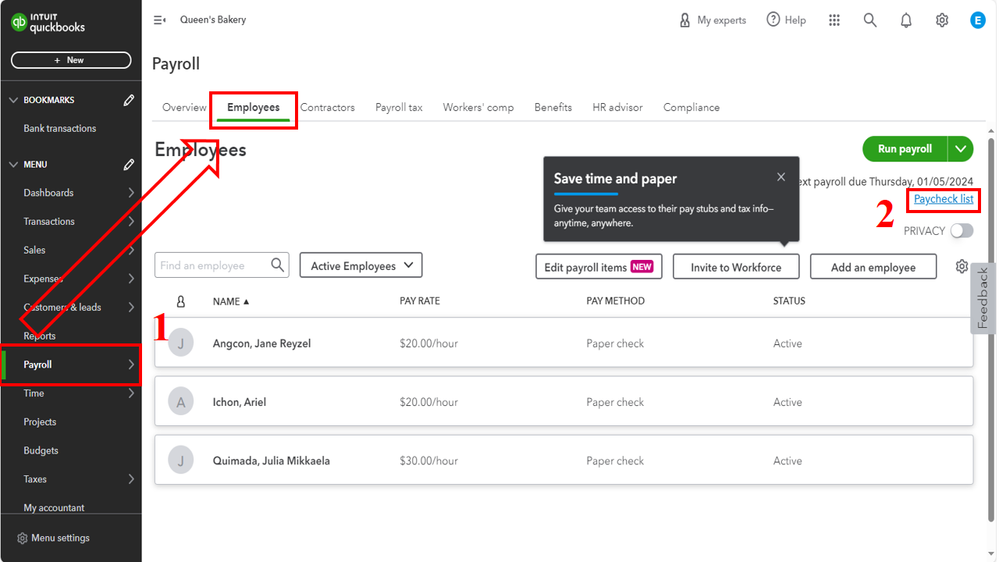Viewport: 999px width, 562px height.
Task: Click the search magnifier in top bar
Action: tap(870, 20)
